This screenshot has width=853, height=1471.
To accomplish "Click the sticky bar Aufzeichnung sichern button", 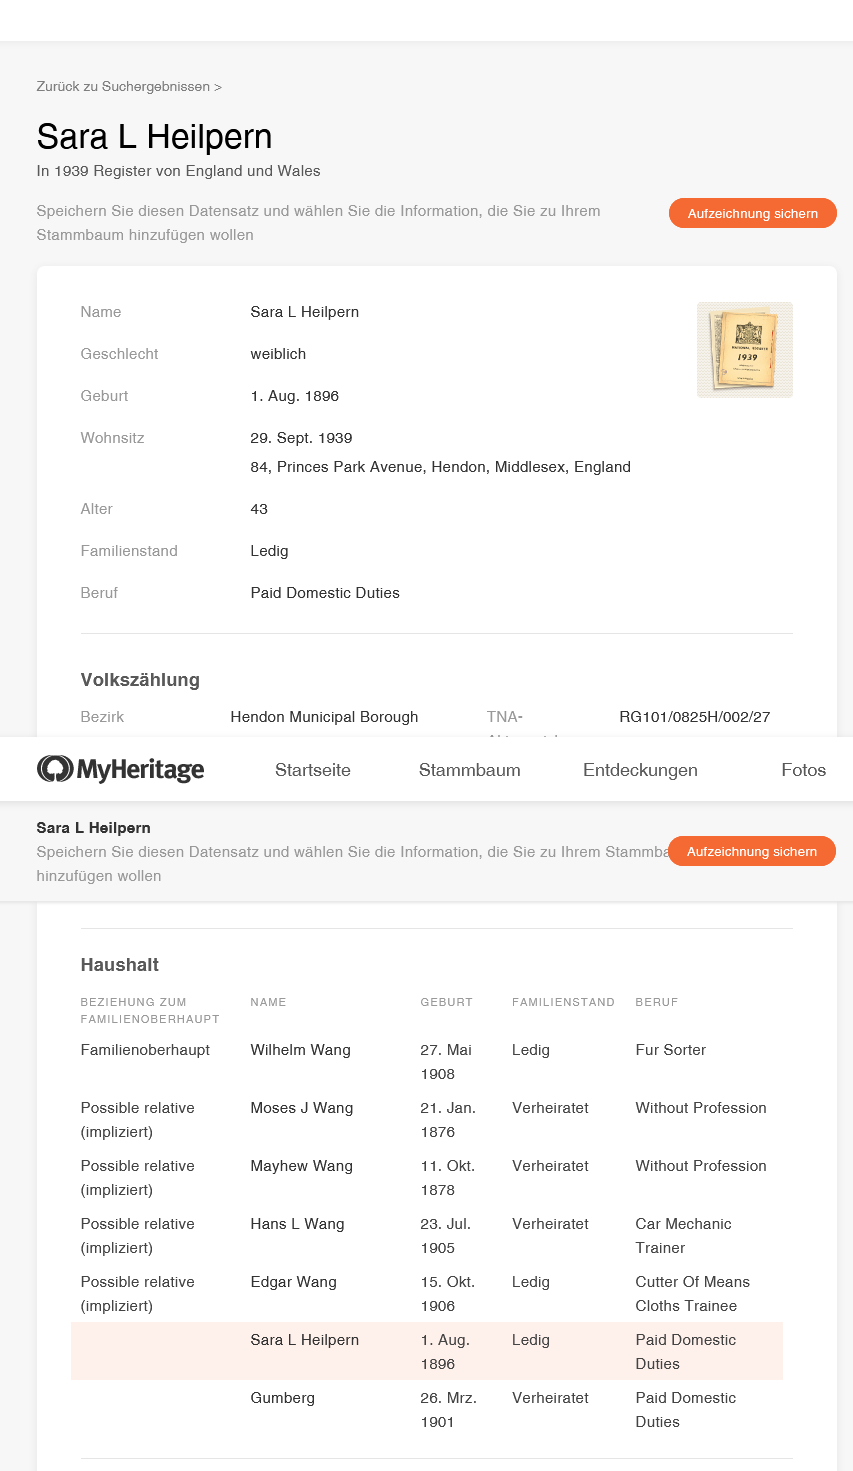I will point(751,852).
